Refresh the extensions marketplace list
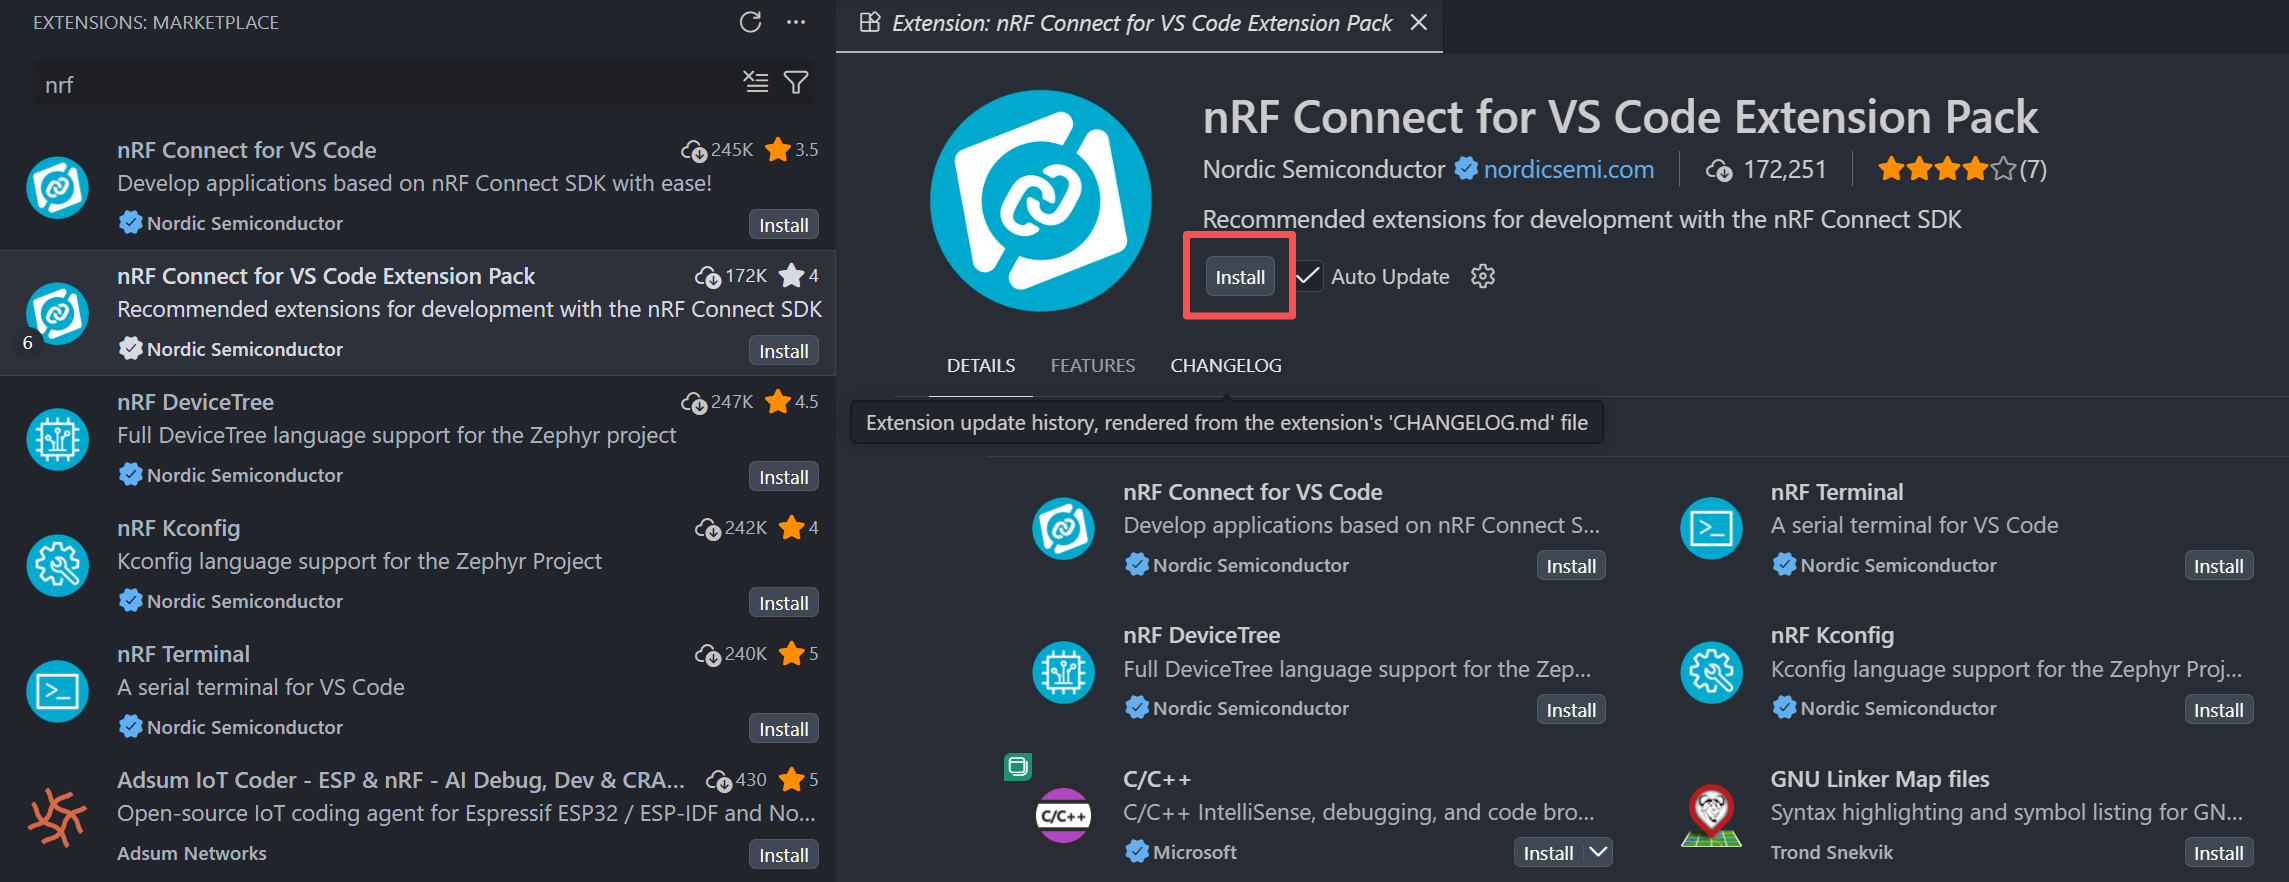This screenshot has height=882, width=2289. click(x=750, y=22)
